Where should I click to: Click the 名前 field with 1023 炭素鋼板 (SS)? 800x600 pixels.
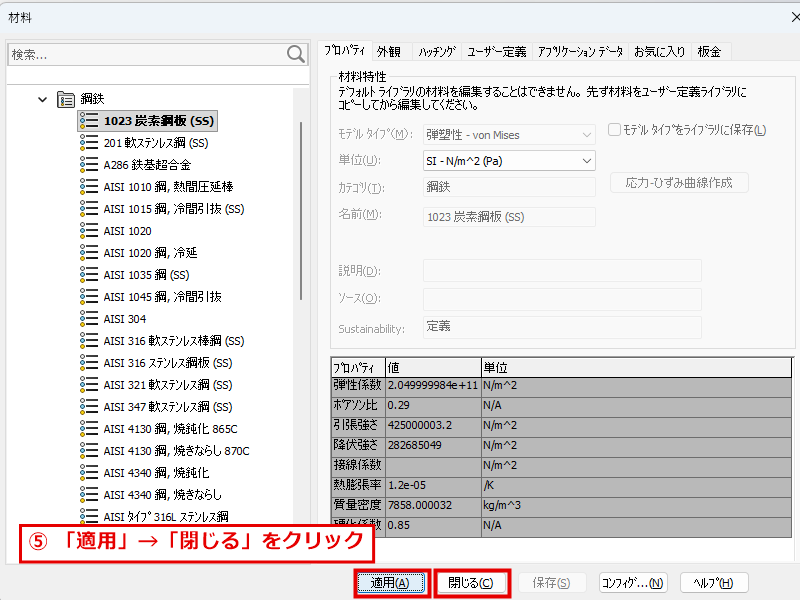point(509,217)
